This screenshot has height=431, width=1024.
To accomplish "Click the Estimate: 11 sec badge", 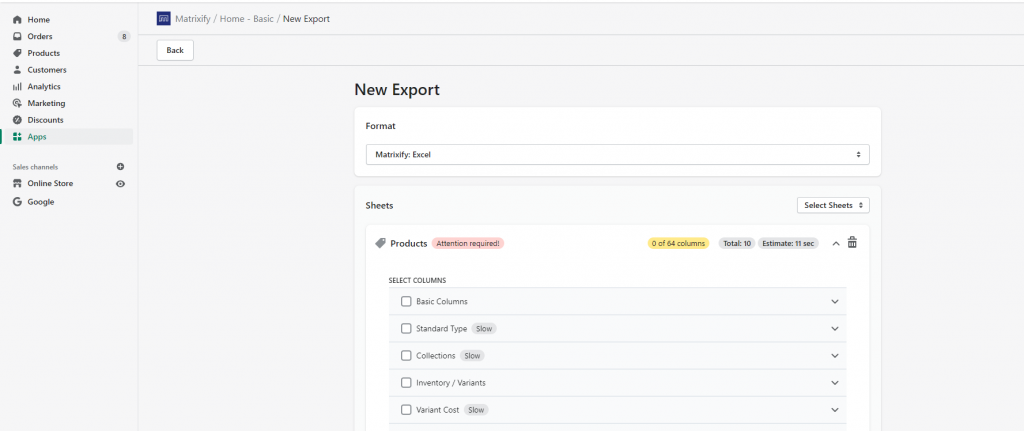I will click(x=788, y=244).
